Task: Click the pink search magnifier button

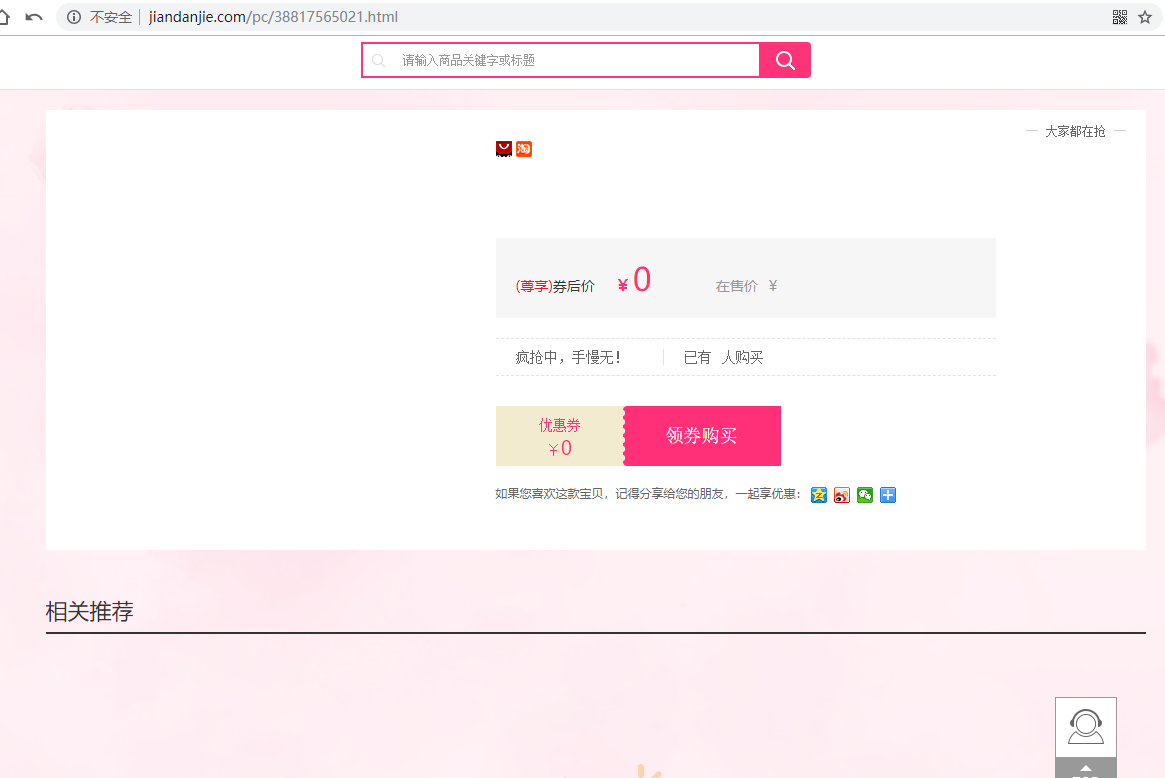Action: pos(785,60)
